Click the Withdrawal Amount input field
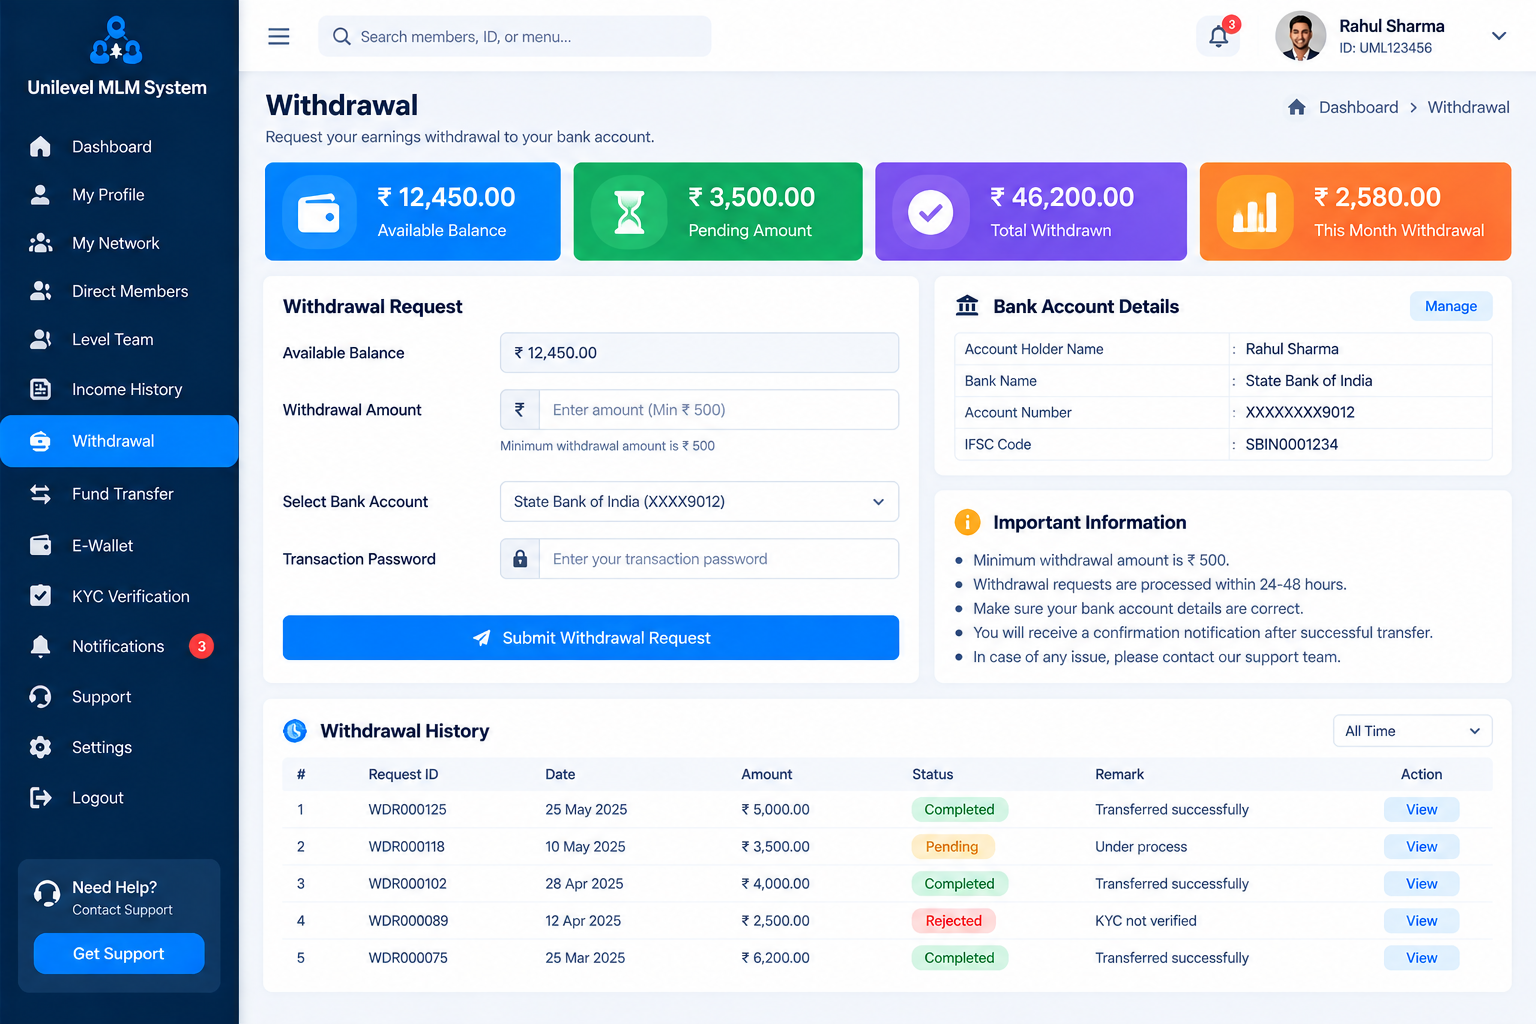Image resolution: width=1536 pixels, height=1024 pixels. click(718, 410)
